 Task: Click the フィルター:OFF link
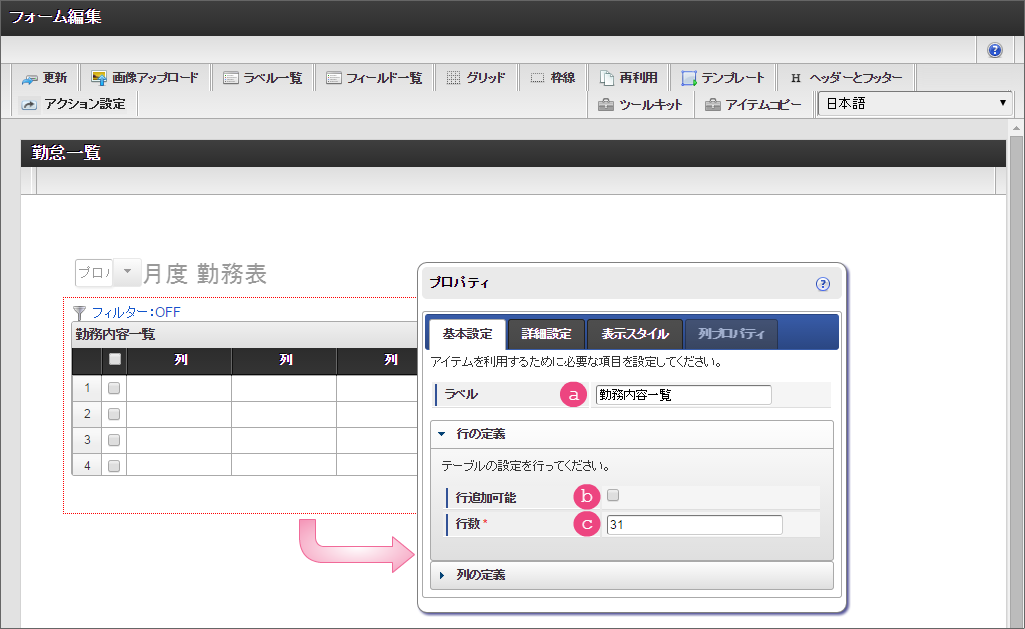[x=136, y=313]
